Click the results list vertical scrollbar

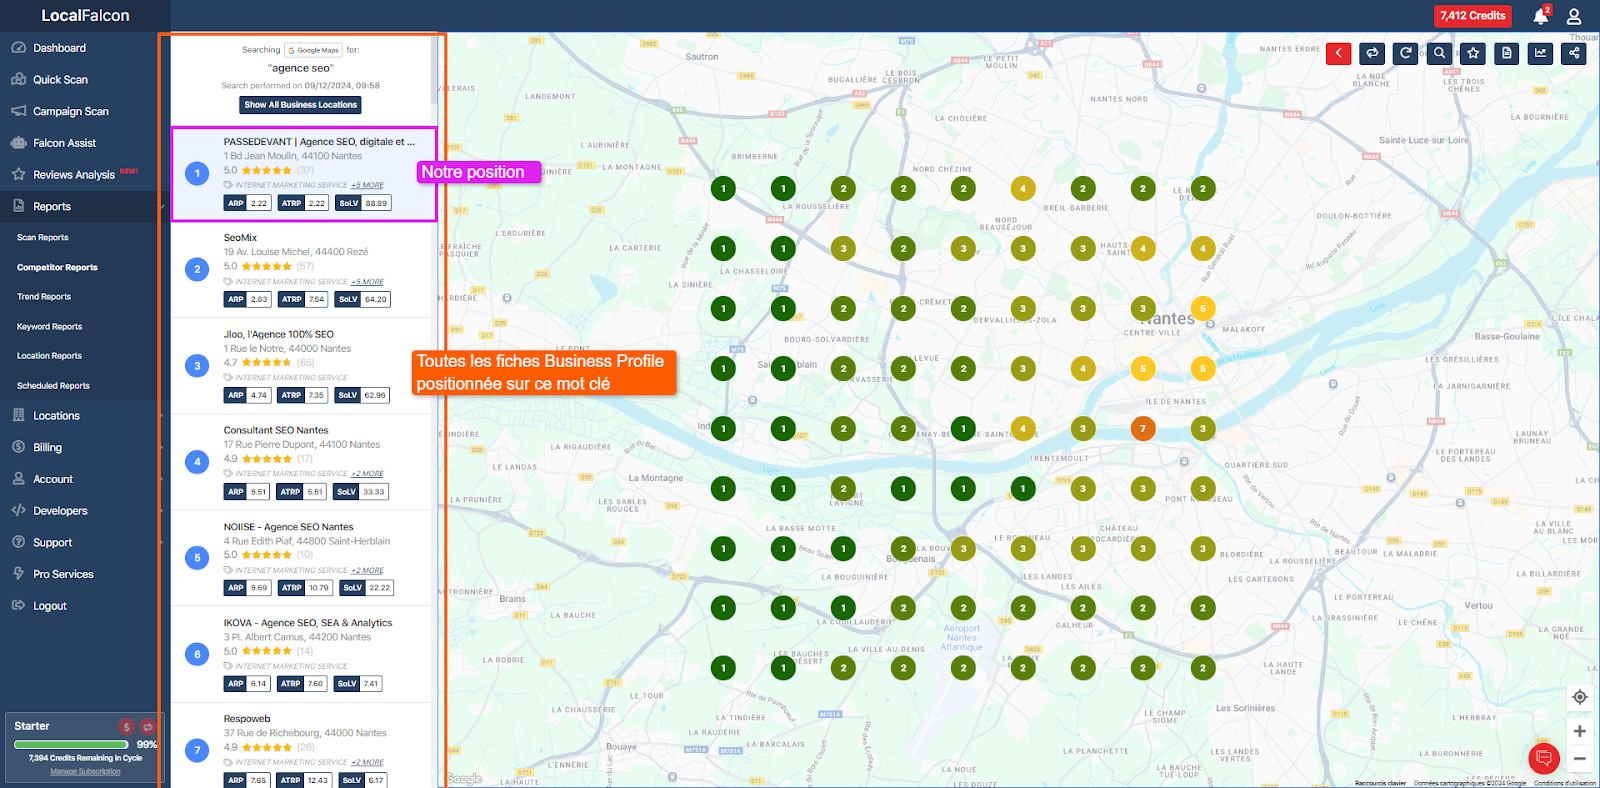tap(434, 70)
